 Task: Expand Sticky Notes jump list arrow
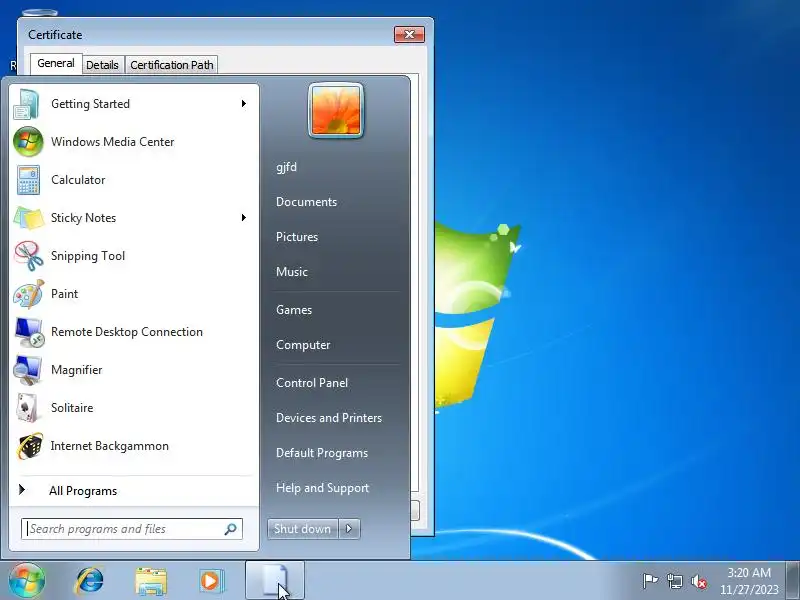click(x=244, y=218)
